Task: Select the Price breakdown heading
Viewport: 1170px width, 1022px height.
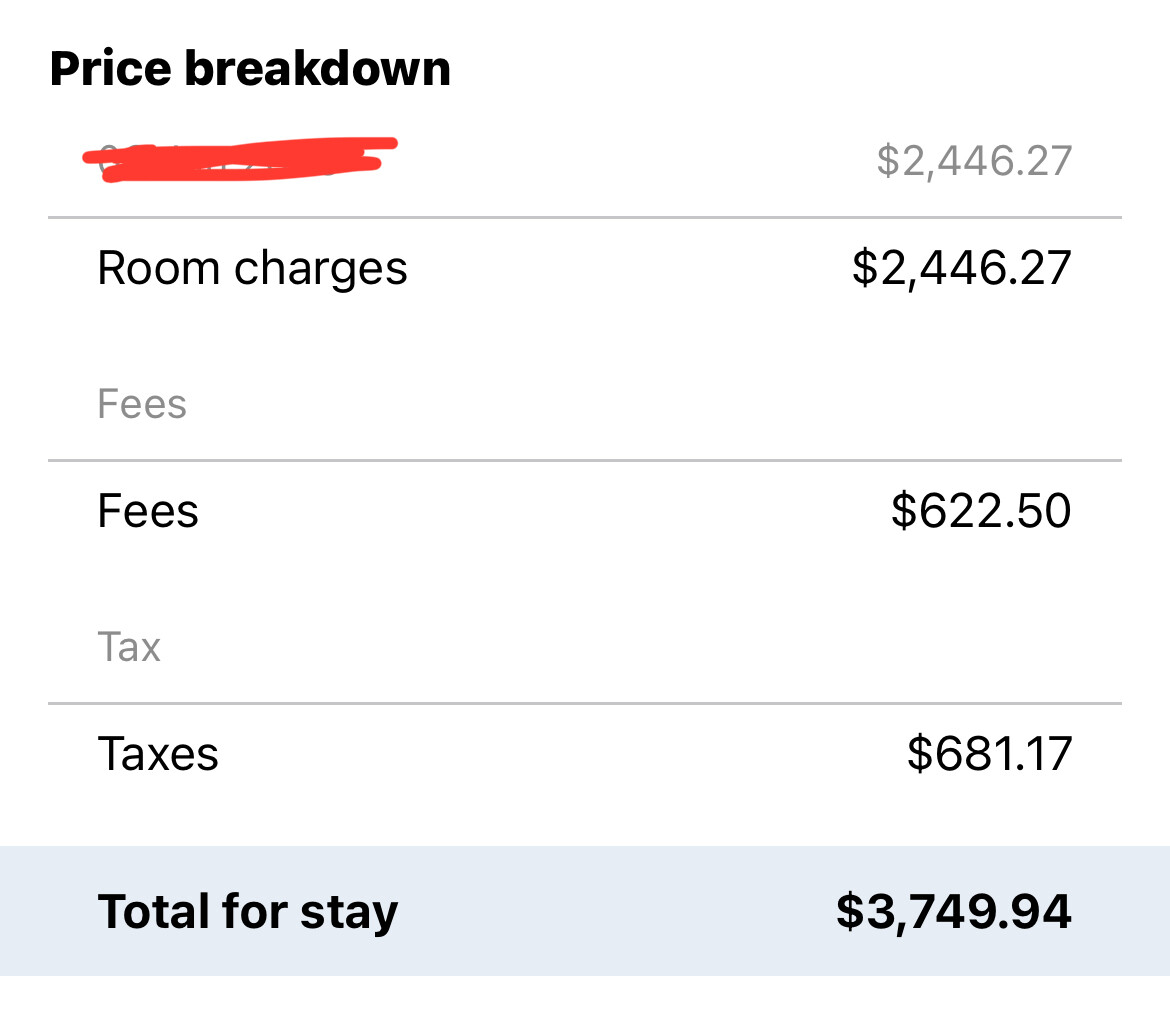Action: click(x=250, y=69)
